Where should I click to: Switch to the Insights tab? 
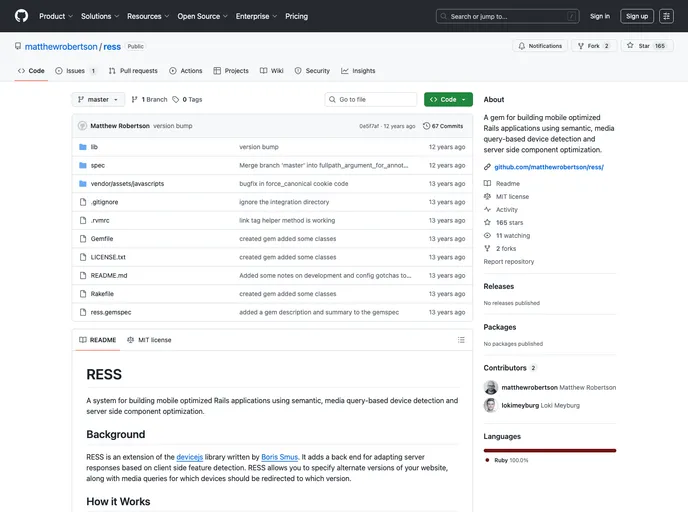click(358, 71)
